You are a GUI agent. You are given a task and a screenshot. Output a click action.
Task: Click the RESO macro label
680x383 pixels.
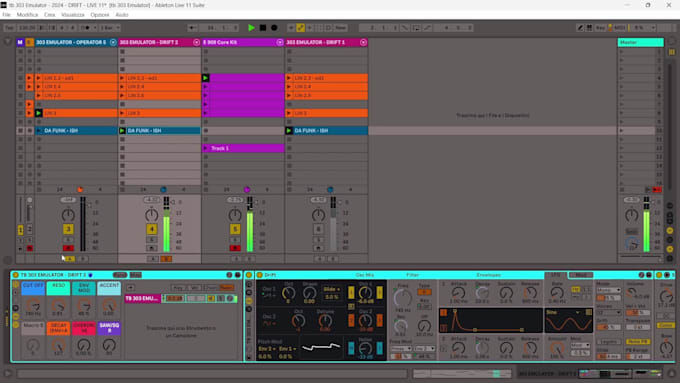tap(59, 288)
